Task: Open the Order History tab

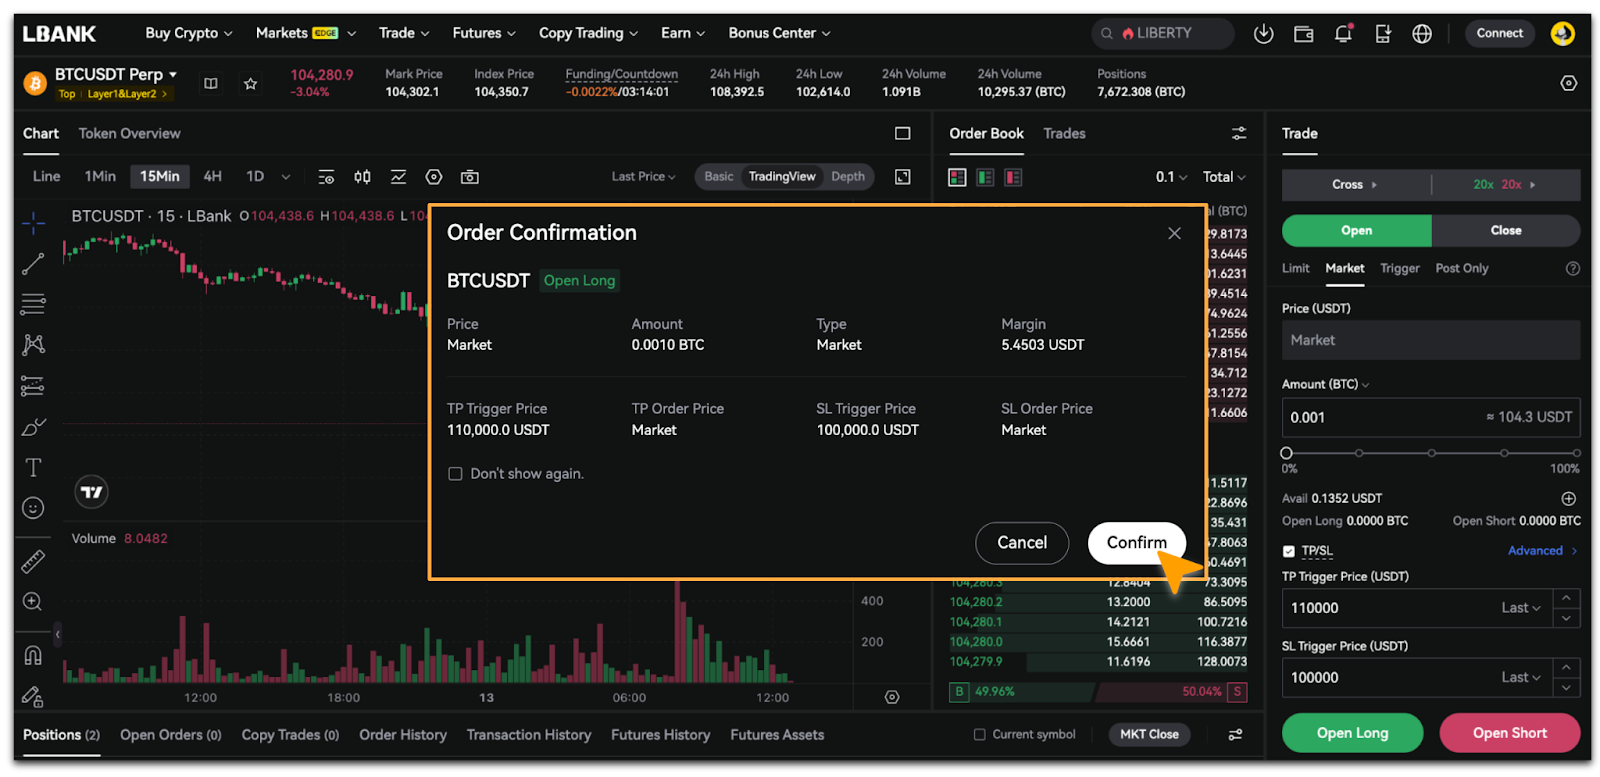Action: click(x=403, y=735)
